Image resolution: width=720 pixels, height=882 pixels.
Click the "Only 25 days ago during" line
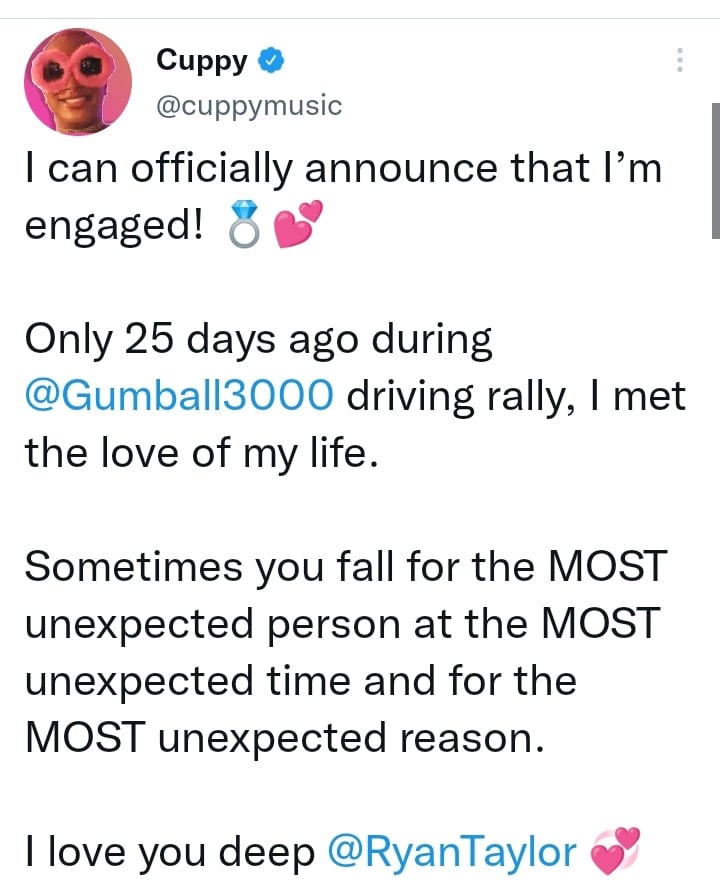(x=258, y=341)
